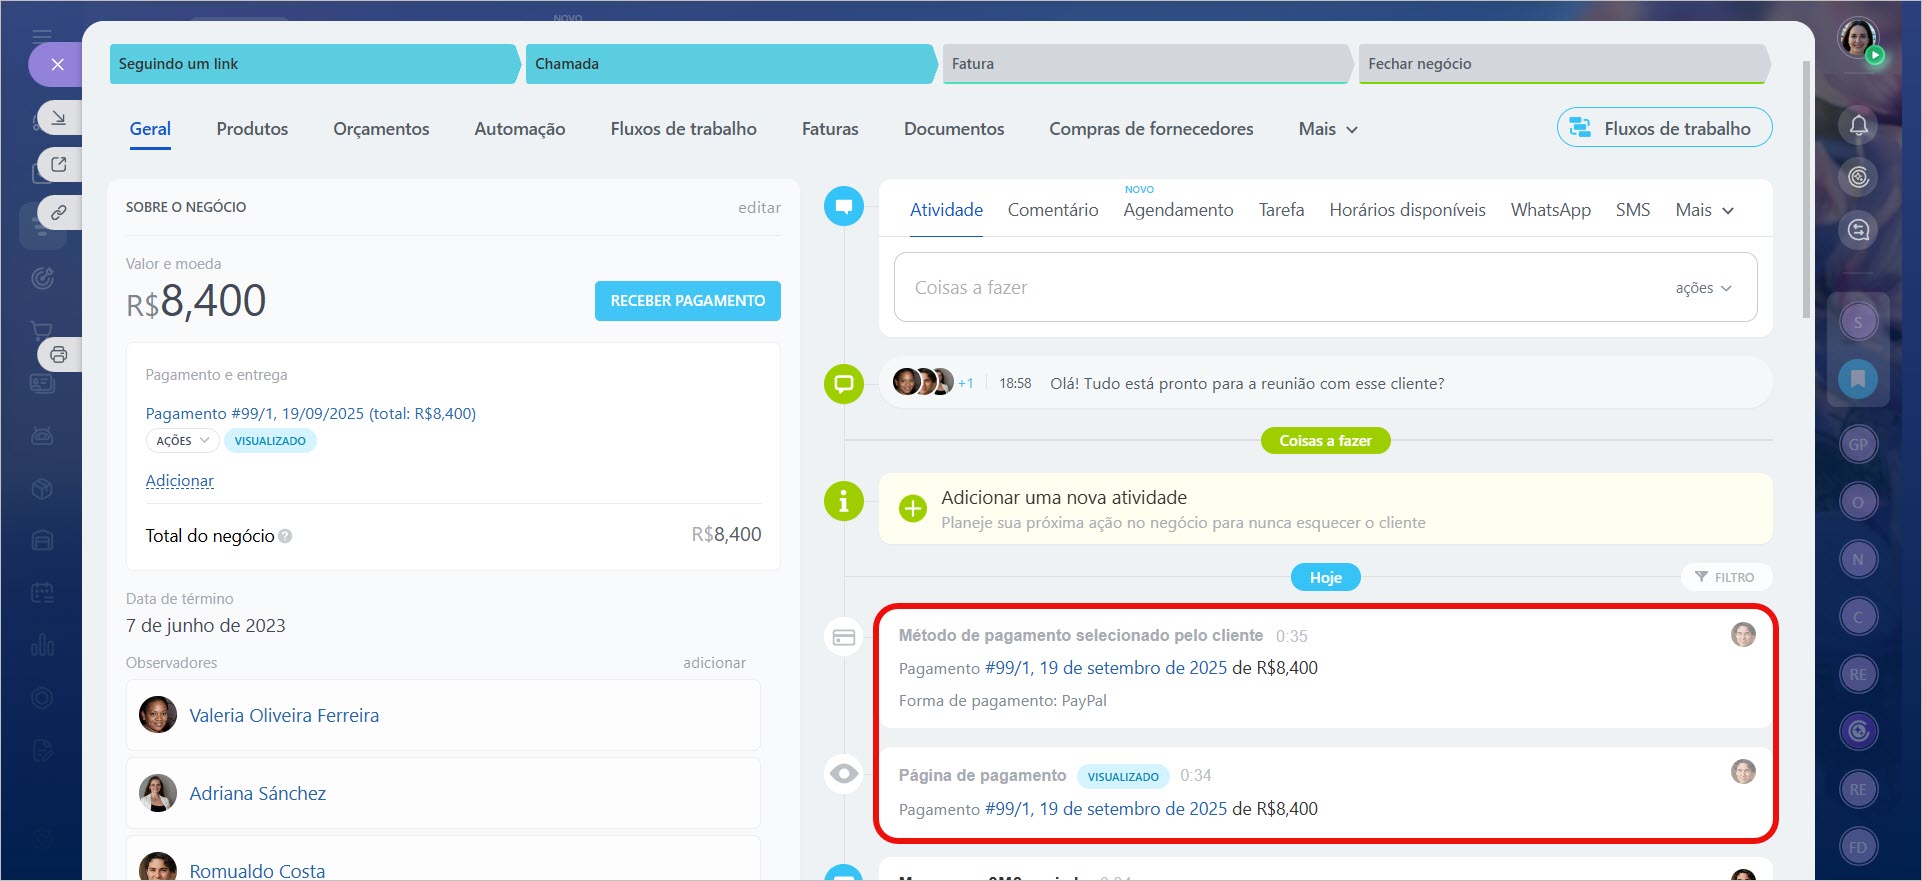The height and width of the screenshot is (881, 1922).
Task: Open notifications bell icon
Action: 1858,125
